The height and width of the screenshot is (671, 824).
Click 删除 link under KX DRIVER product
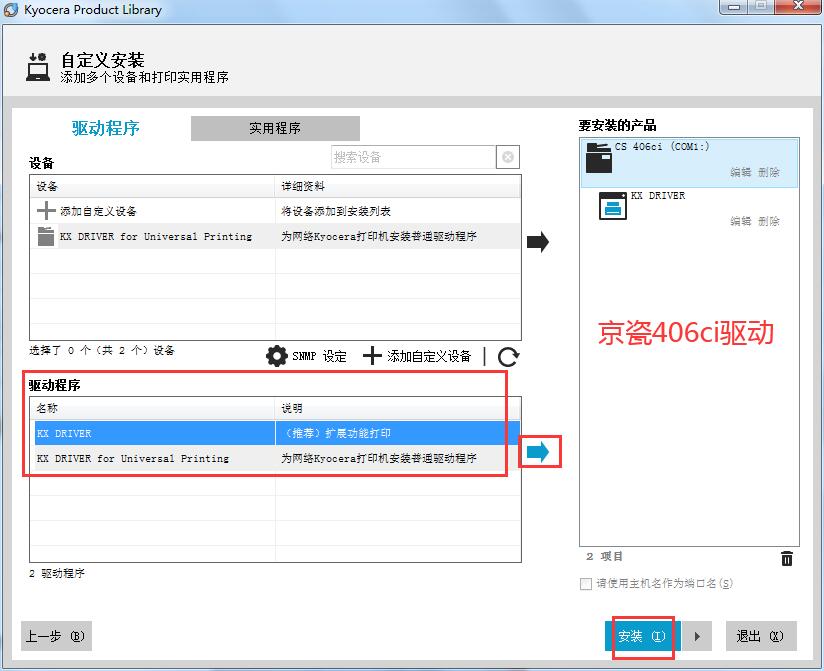[x=769, y=221]
